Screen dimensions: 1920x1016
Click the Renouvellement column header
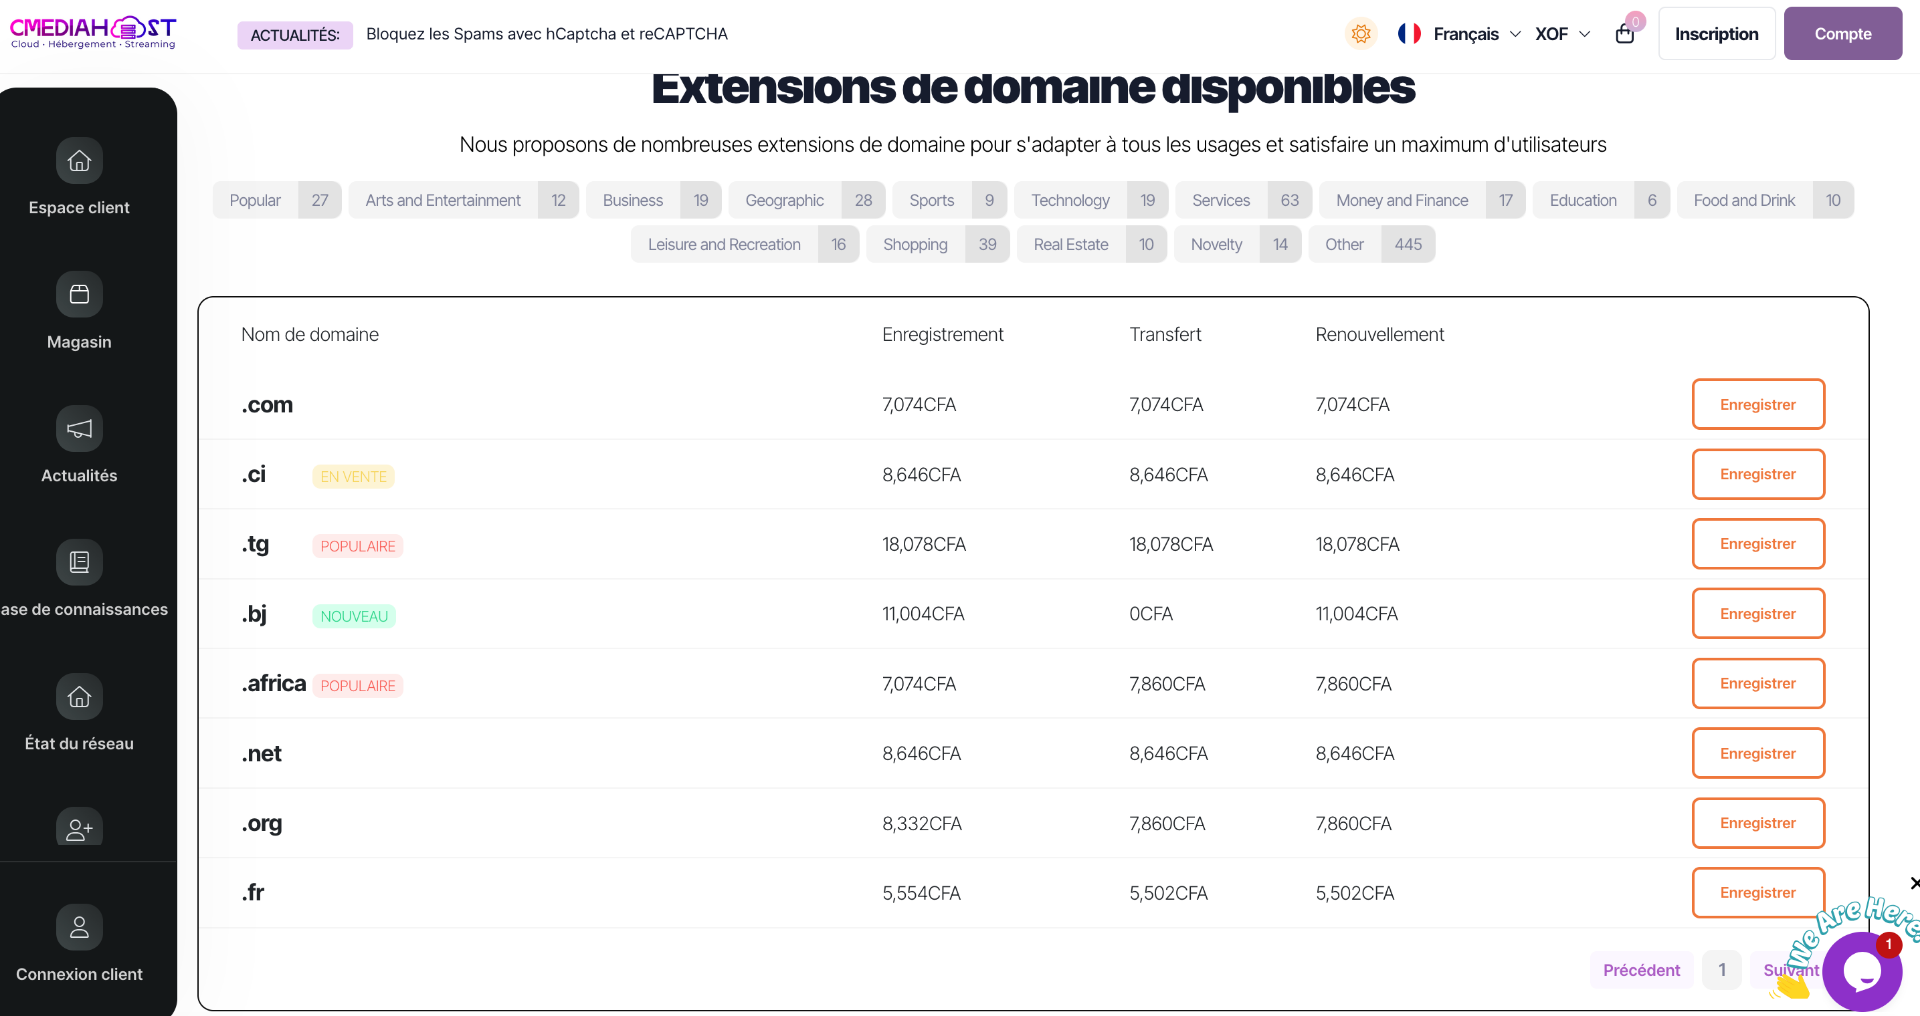coord(1380,335)
